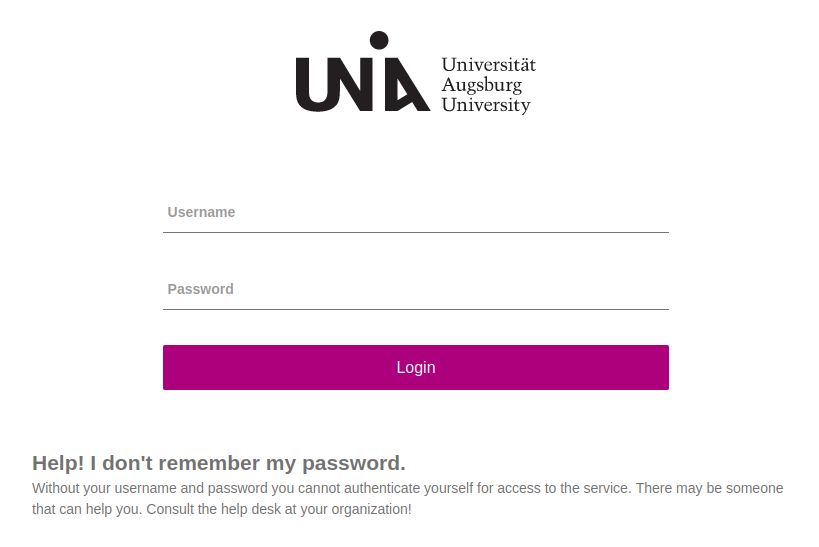Viewport: 819px width, 547px height.
Task: Click the word Universität beside the logo
Action: [488, 65]
